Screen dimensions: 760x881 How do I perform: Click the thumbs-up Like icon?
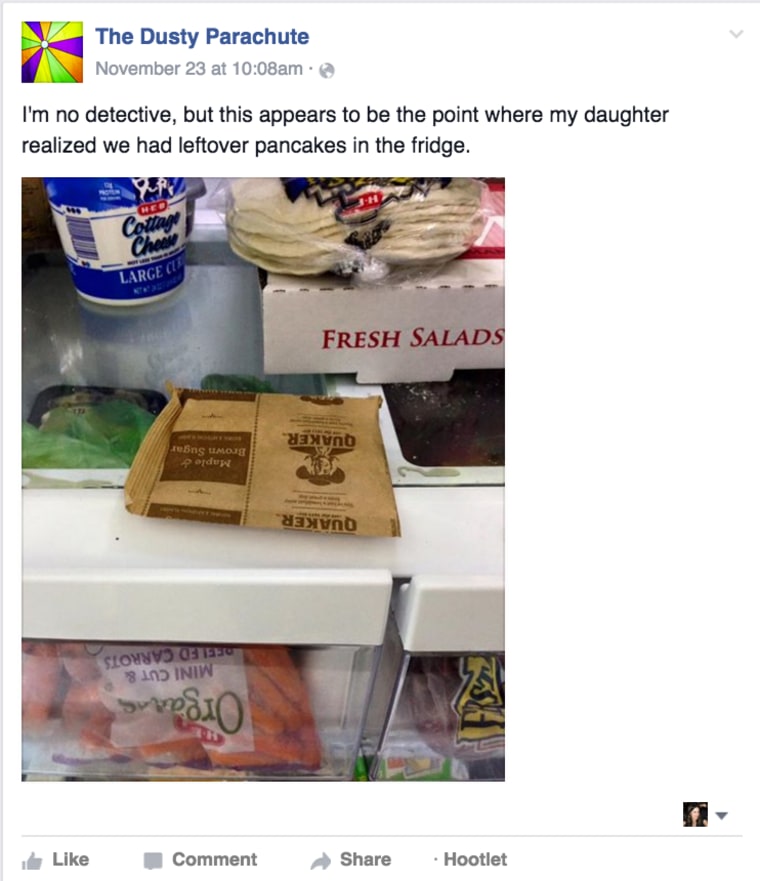click(x=32, y=860)
